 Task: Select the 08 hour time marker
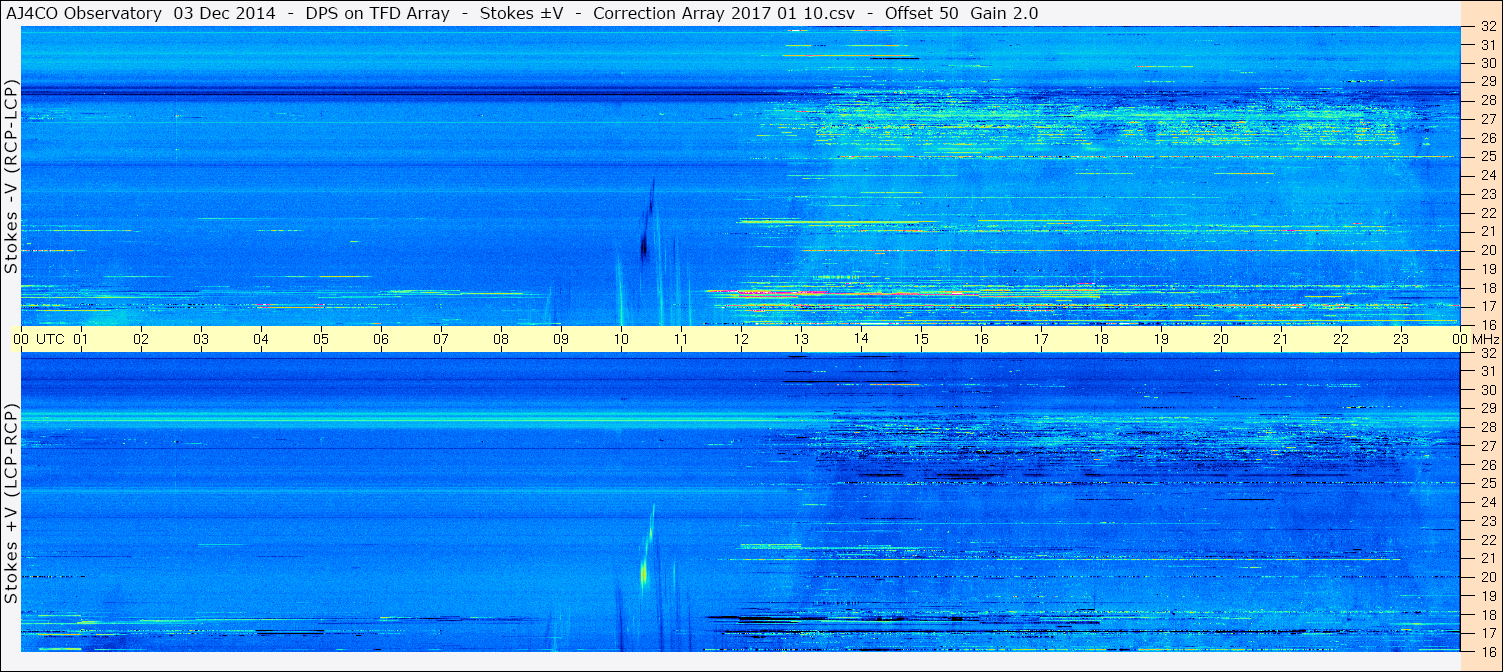501,339
